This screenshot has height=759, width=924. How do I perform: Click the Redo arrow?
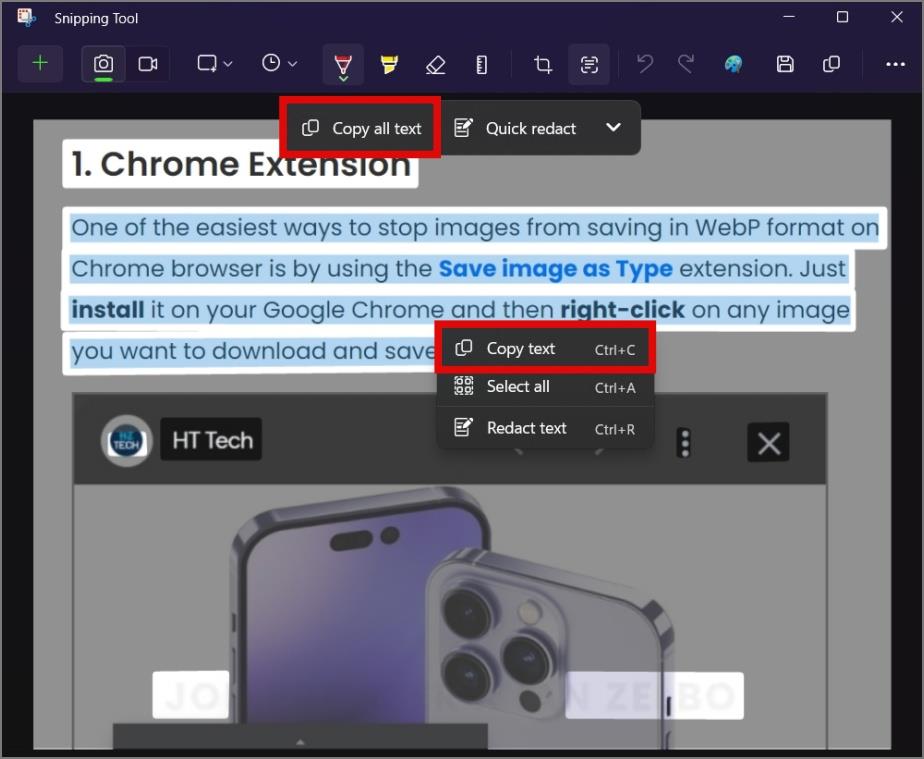tap(686, 64)
